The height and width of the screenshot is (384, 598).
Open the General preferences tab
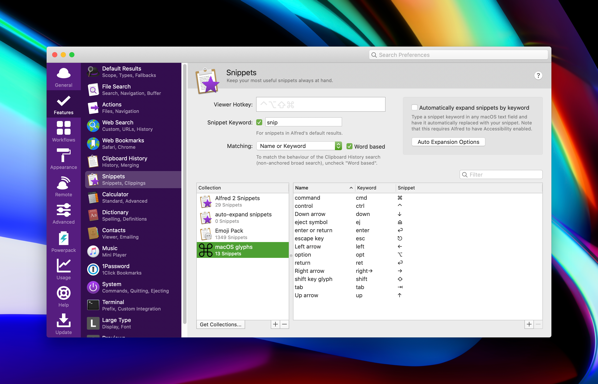pyautogui.click(x=63, y=77)
